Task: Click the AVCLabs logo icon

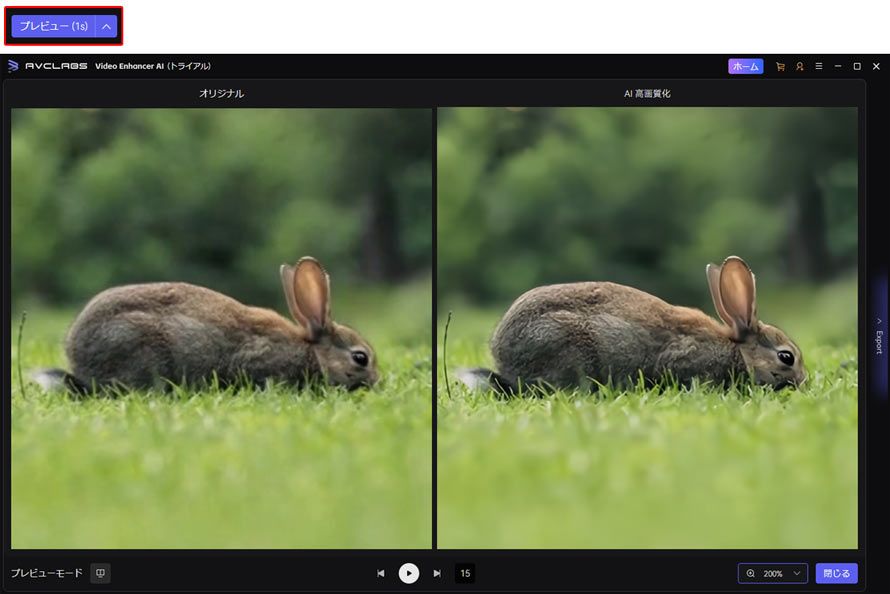Action: pyautogui.click(x=13, y=66)
